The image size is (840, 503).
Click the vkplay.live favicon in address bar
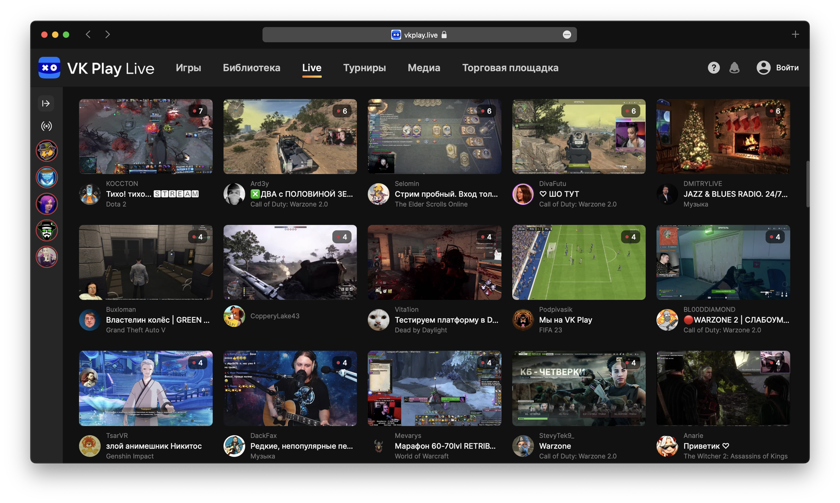tap(396, 35)
